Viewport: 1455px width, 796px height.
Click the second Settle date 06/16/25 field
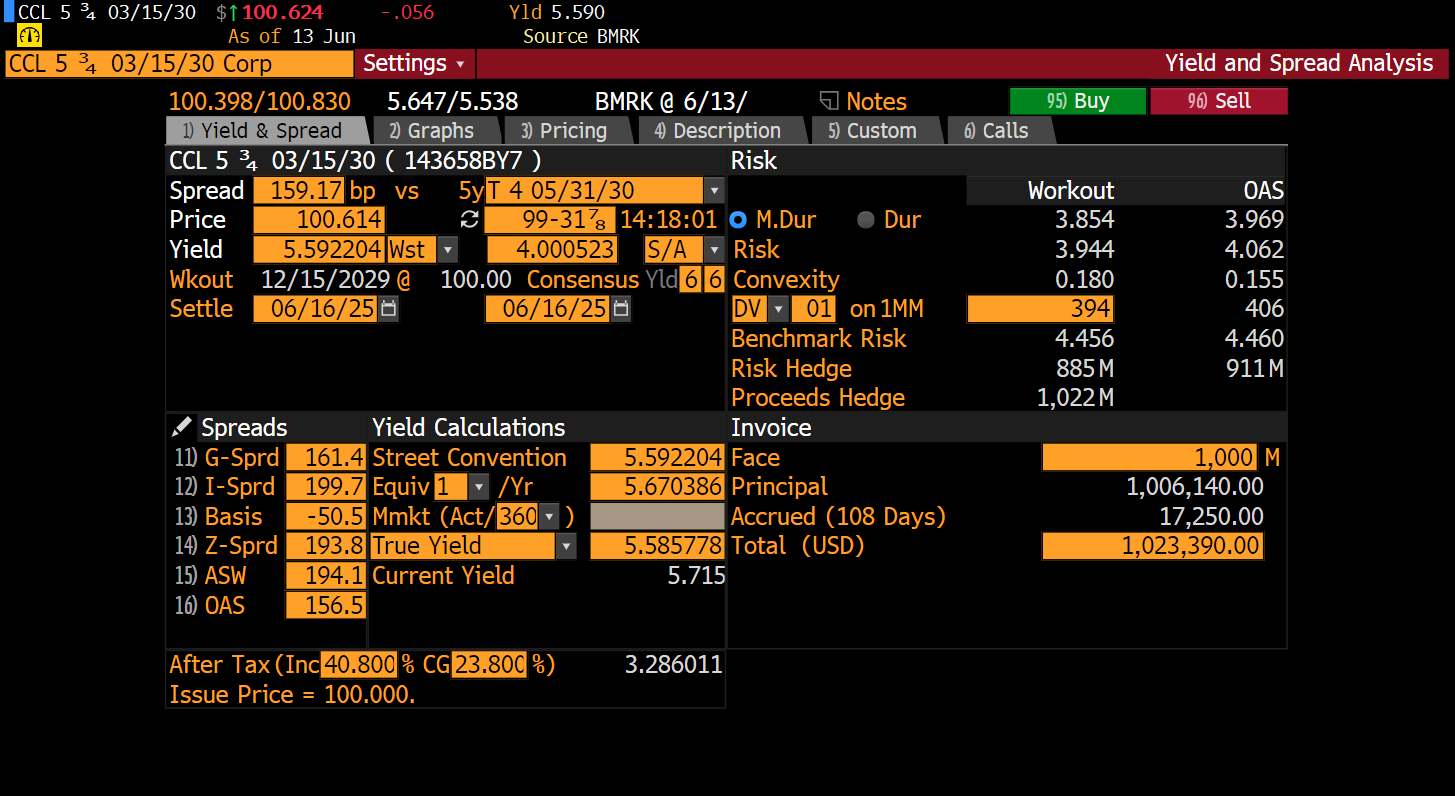point(548,309)
